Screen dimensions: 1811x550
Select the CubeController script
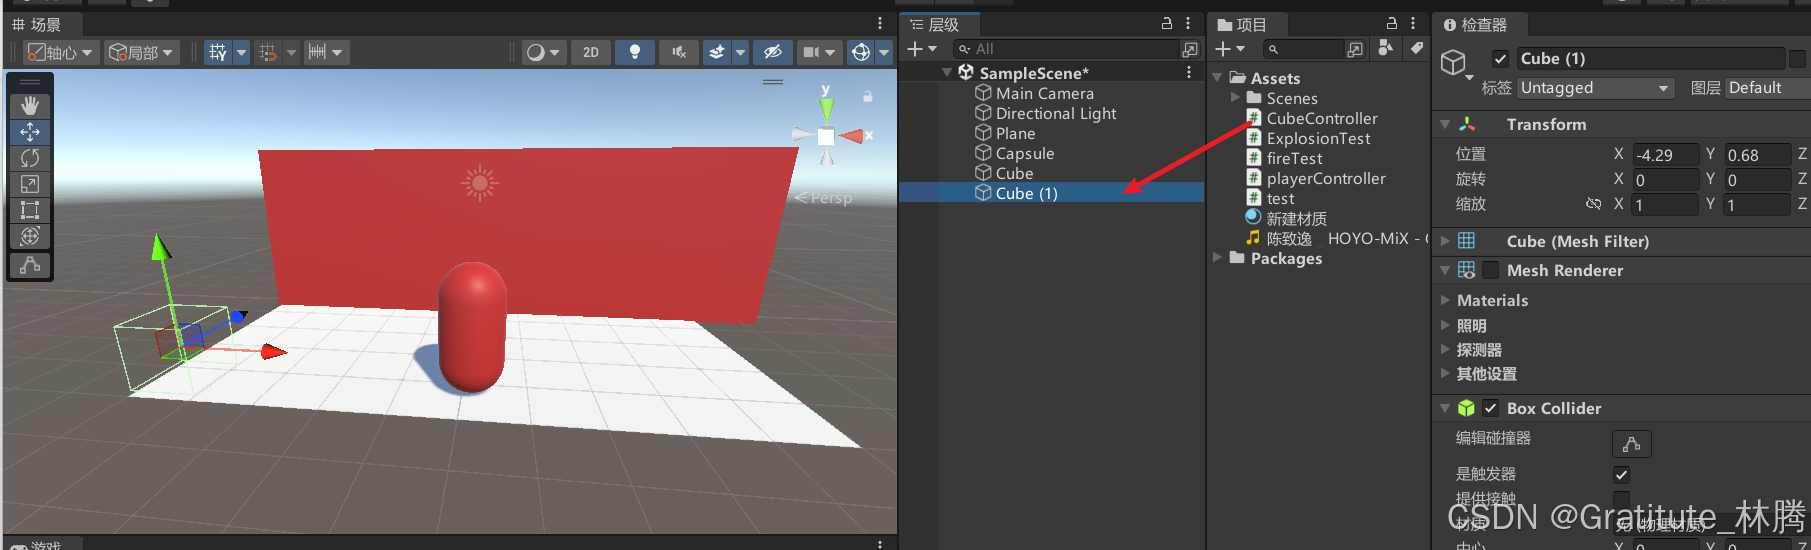tap(1321, 118)
